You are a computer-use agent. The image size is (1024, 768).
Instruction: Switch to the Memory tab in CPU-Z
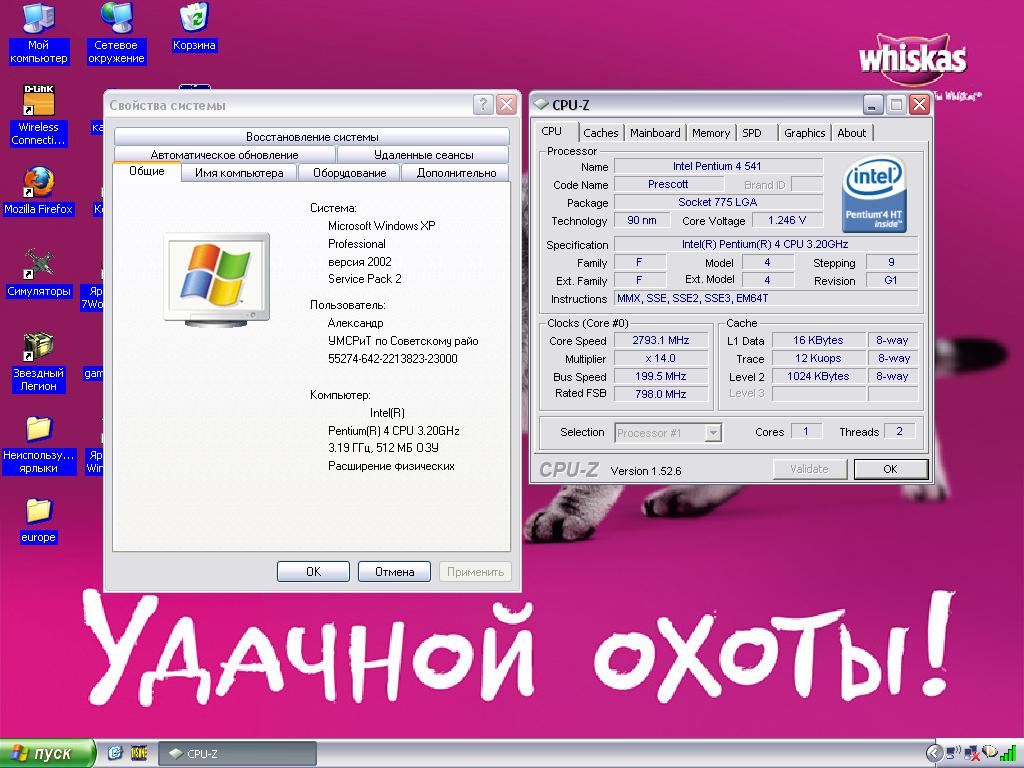point(711,133)
